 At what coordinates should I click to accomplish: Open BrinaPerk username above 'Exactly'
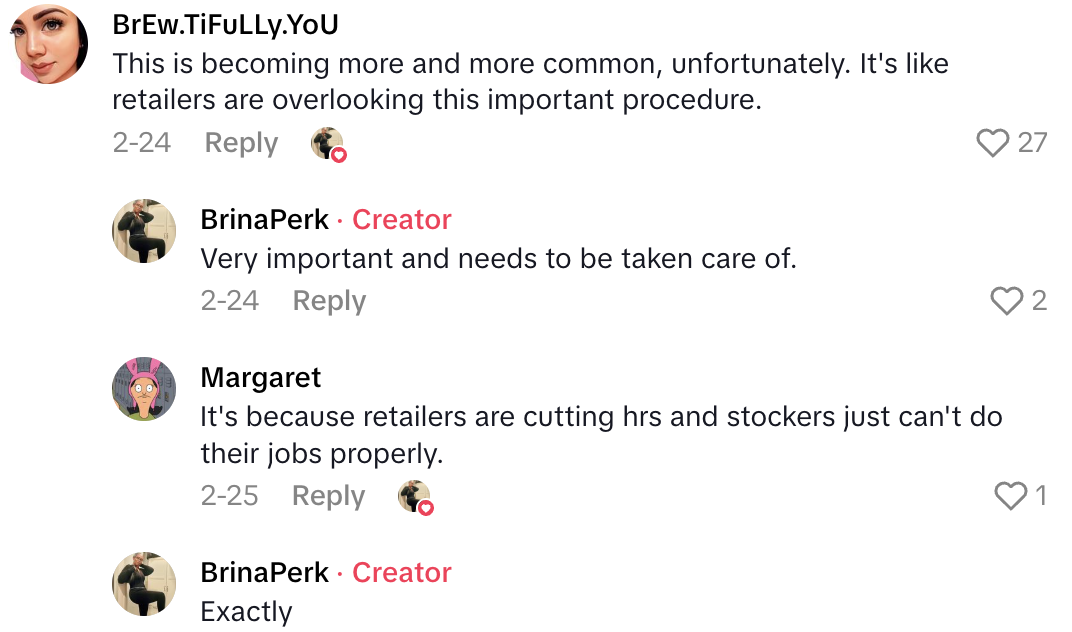point(264,573)
